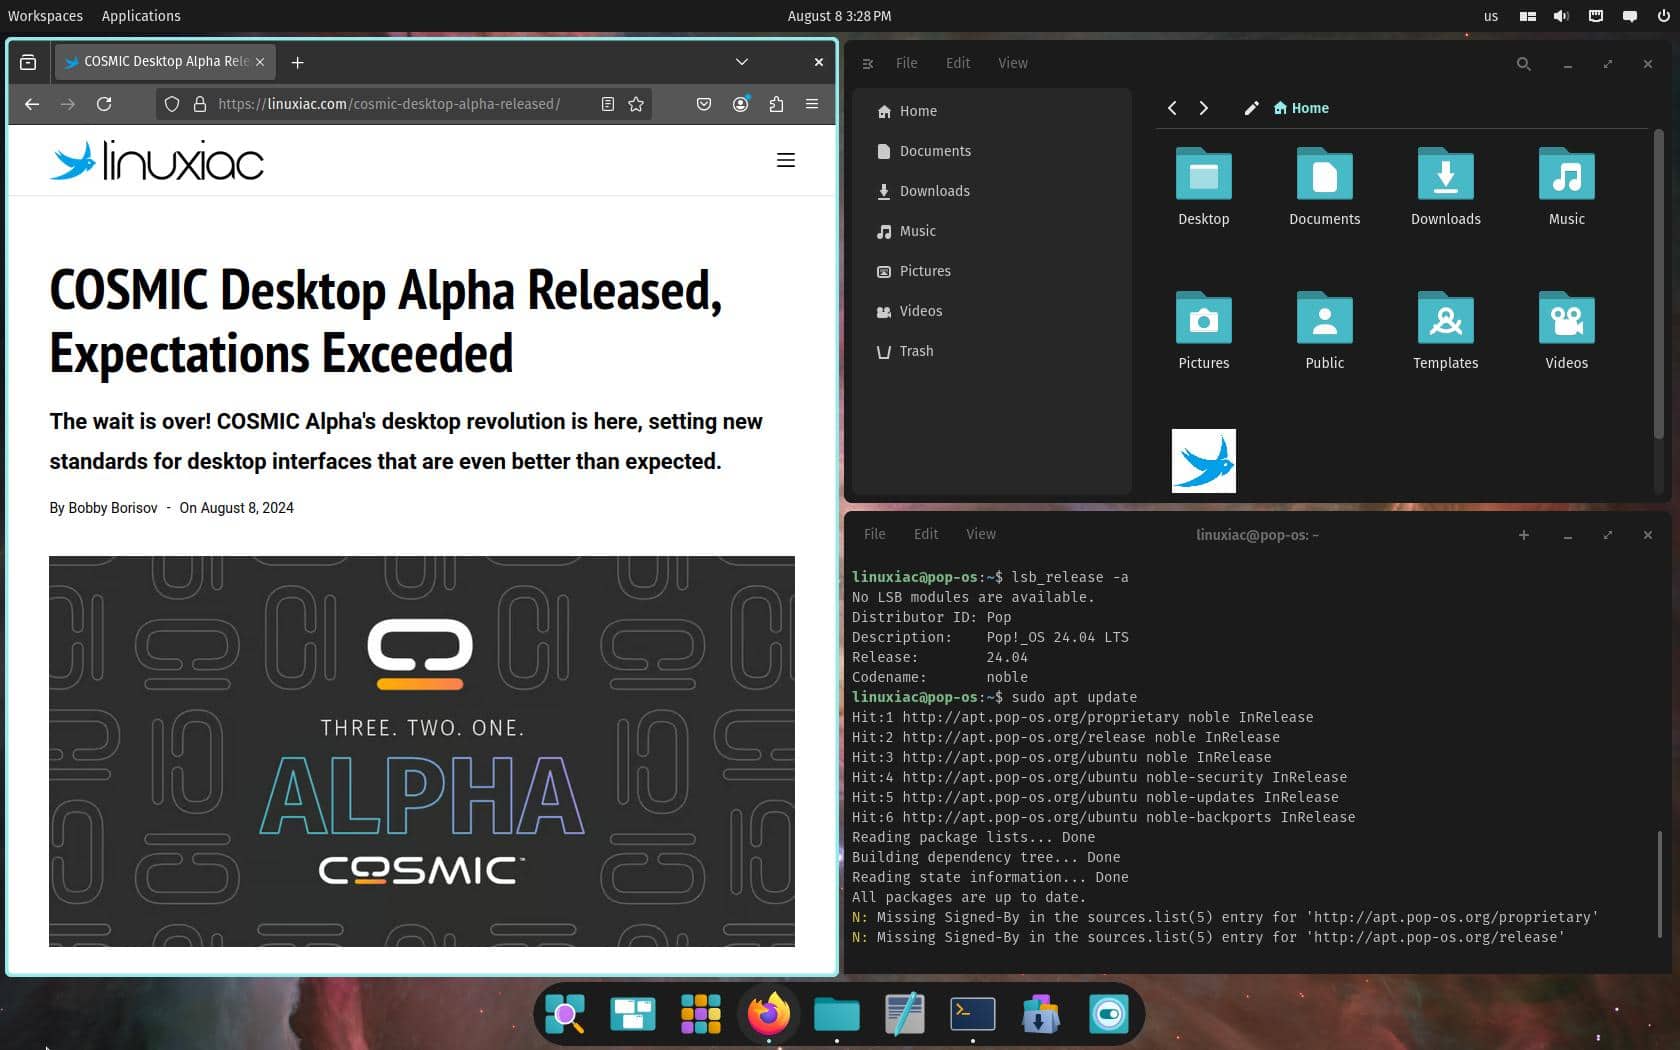1680x1050 pixels.
Task: Edit the path using the pencil icon
Action: (1251, 108)
